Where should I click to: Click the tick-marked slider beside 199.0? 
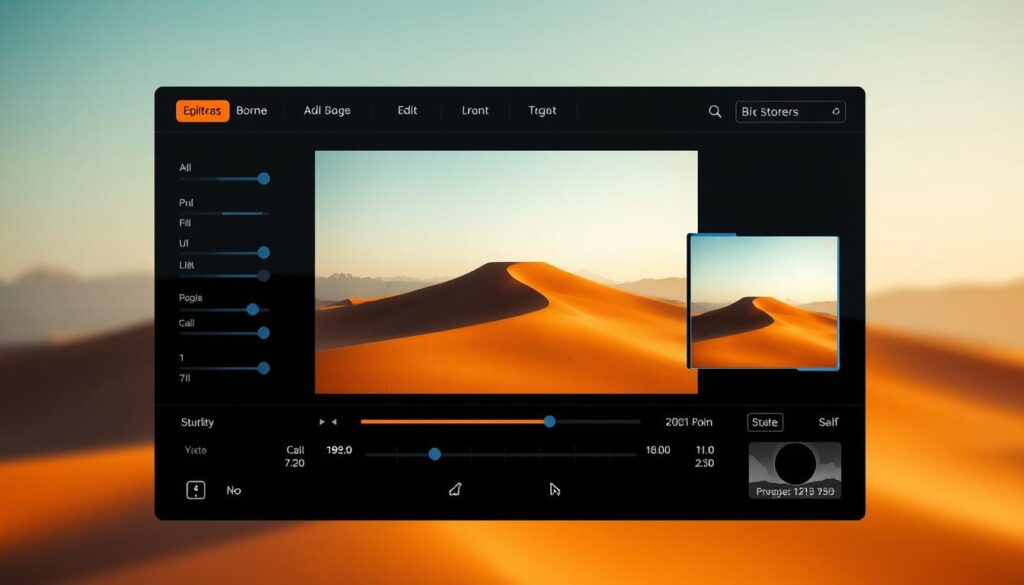(501, 454)
